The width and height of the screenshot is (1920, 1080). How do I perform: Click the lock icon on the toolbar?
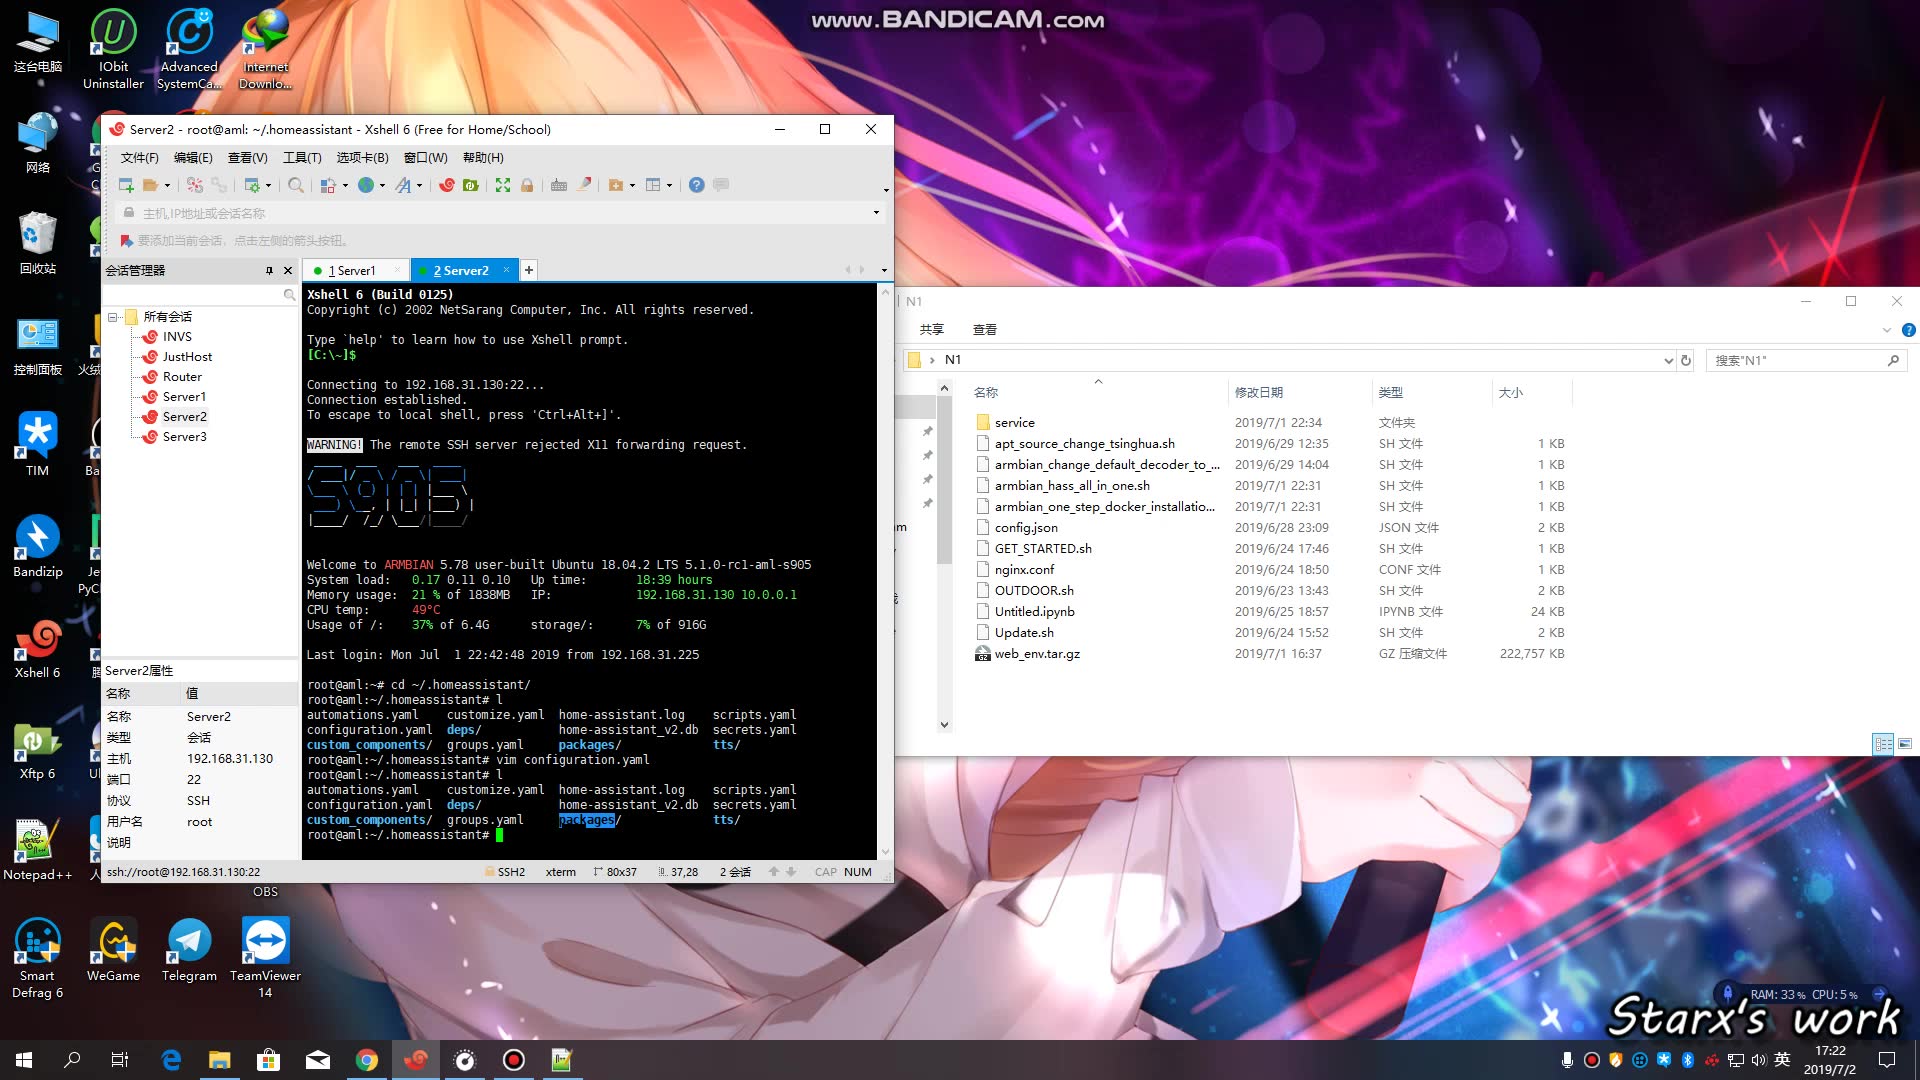(x=527, y=185)
